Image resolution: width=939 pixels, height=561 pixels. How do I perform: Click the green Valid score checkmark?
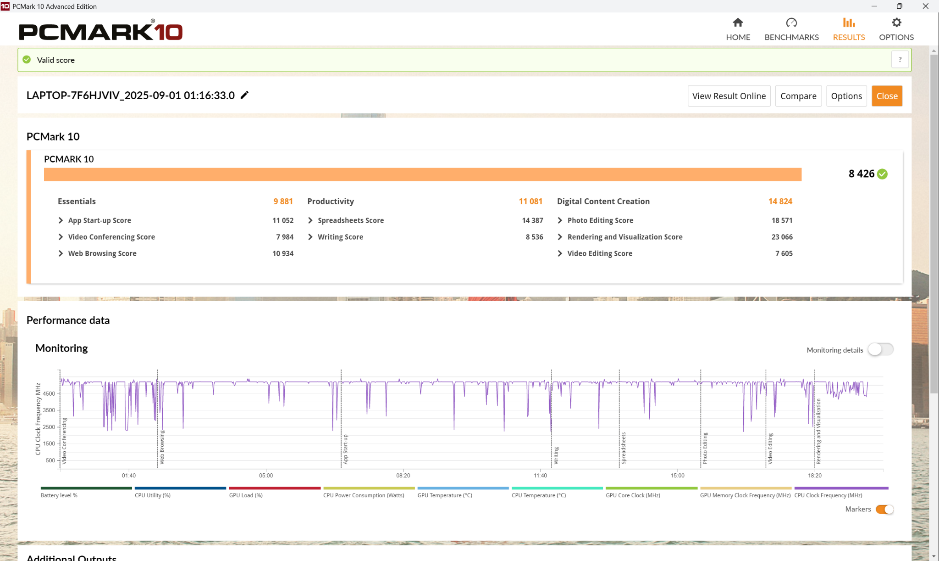coord(26,60)
